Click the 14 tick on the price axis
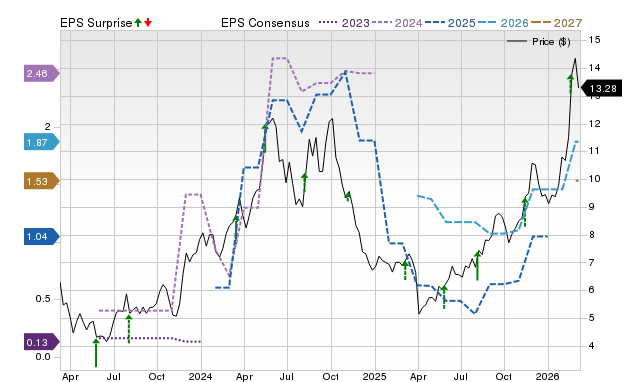 point(594,68)
